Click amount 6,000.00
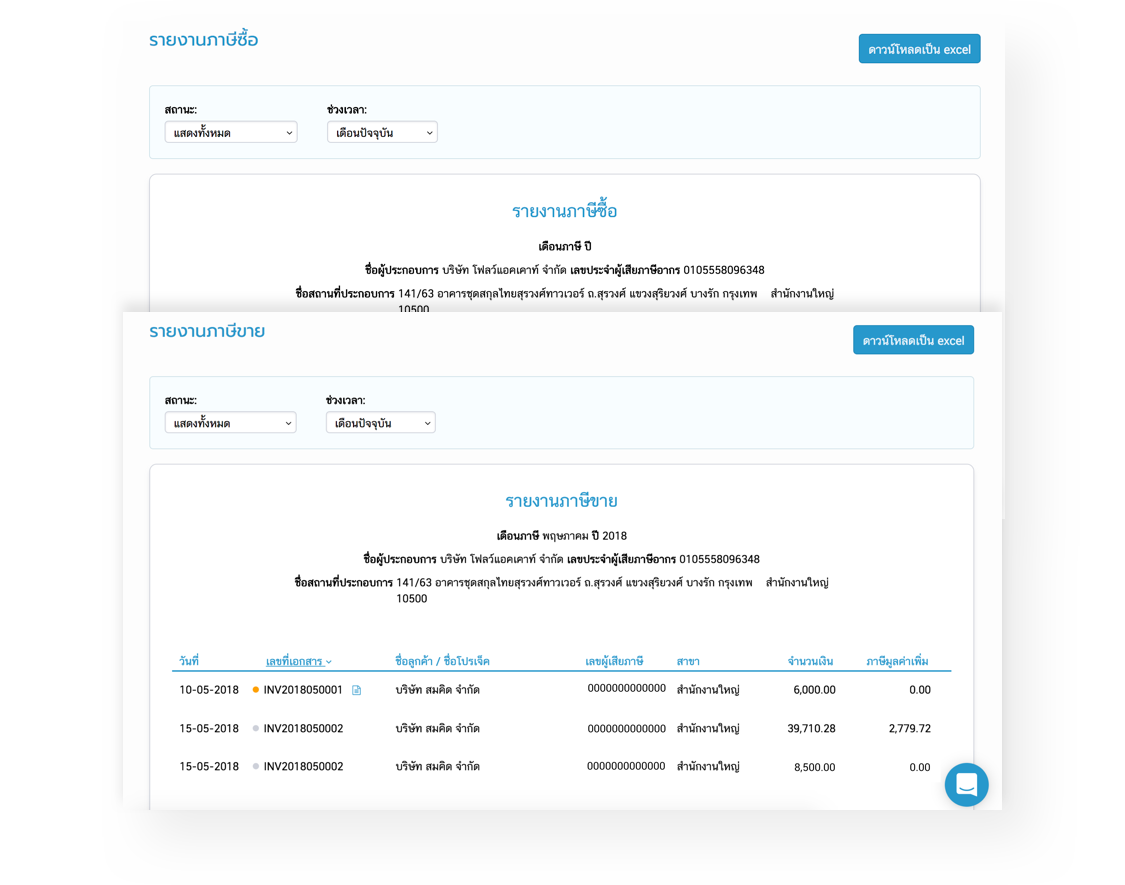This screenshot has width=1125, height=885. (814, 690)
